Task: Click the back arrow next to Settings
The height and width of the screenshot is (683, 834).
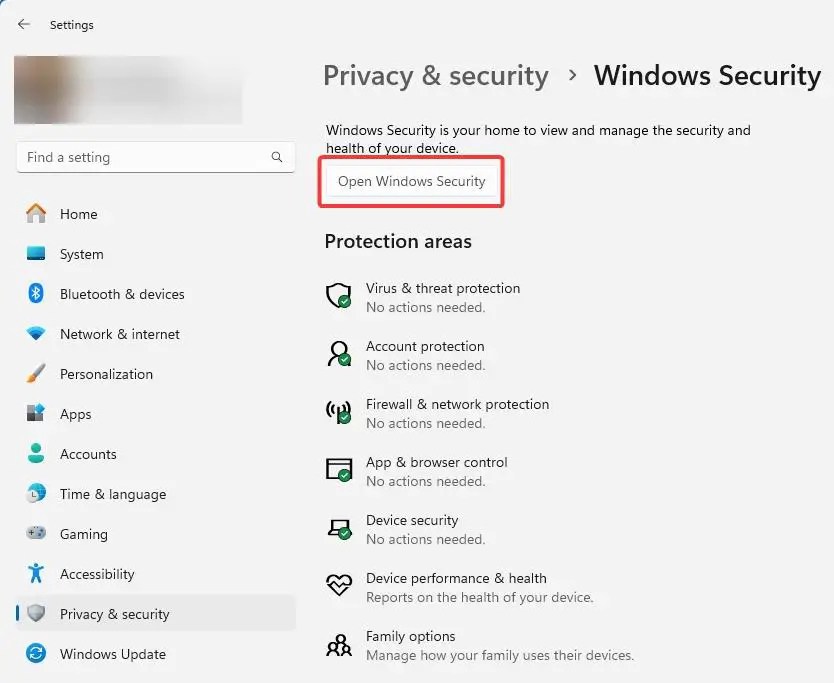Action: [x=24, y=24]
